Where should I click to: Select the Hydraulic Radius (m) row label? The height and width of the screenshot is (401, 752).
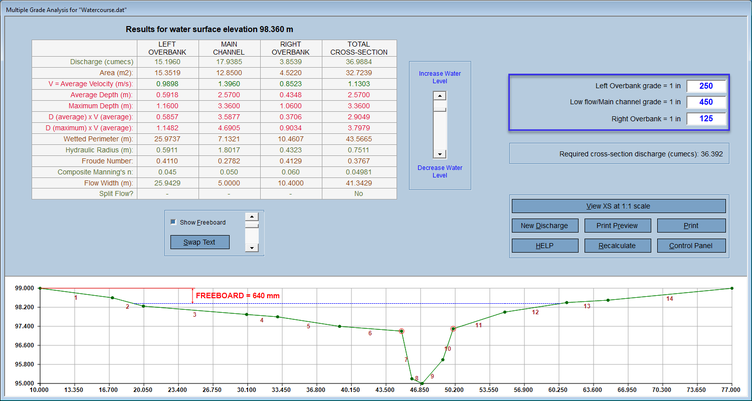99,150
